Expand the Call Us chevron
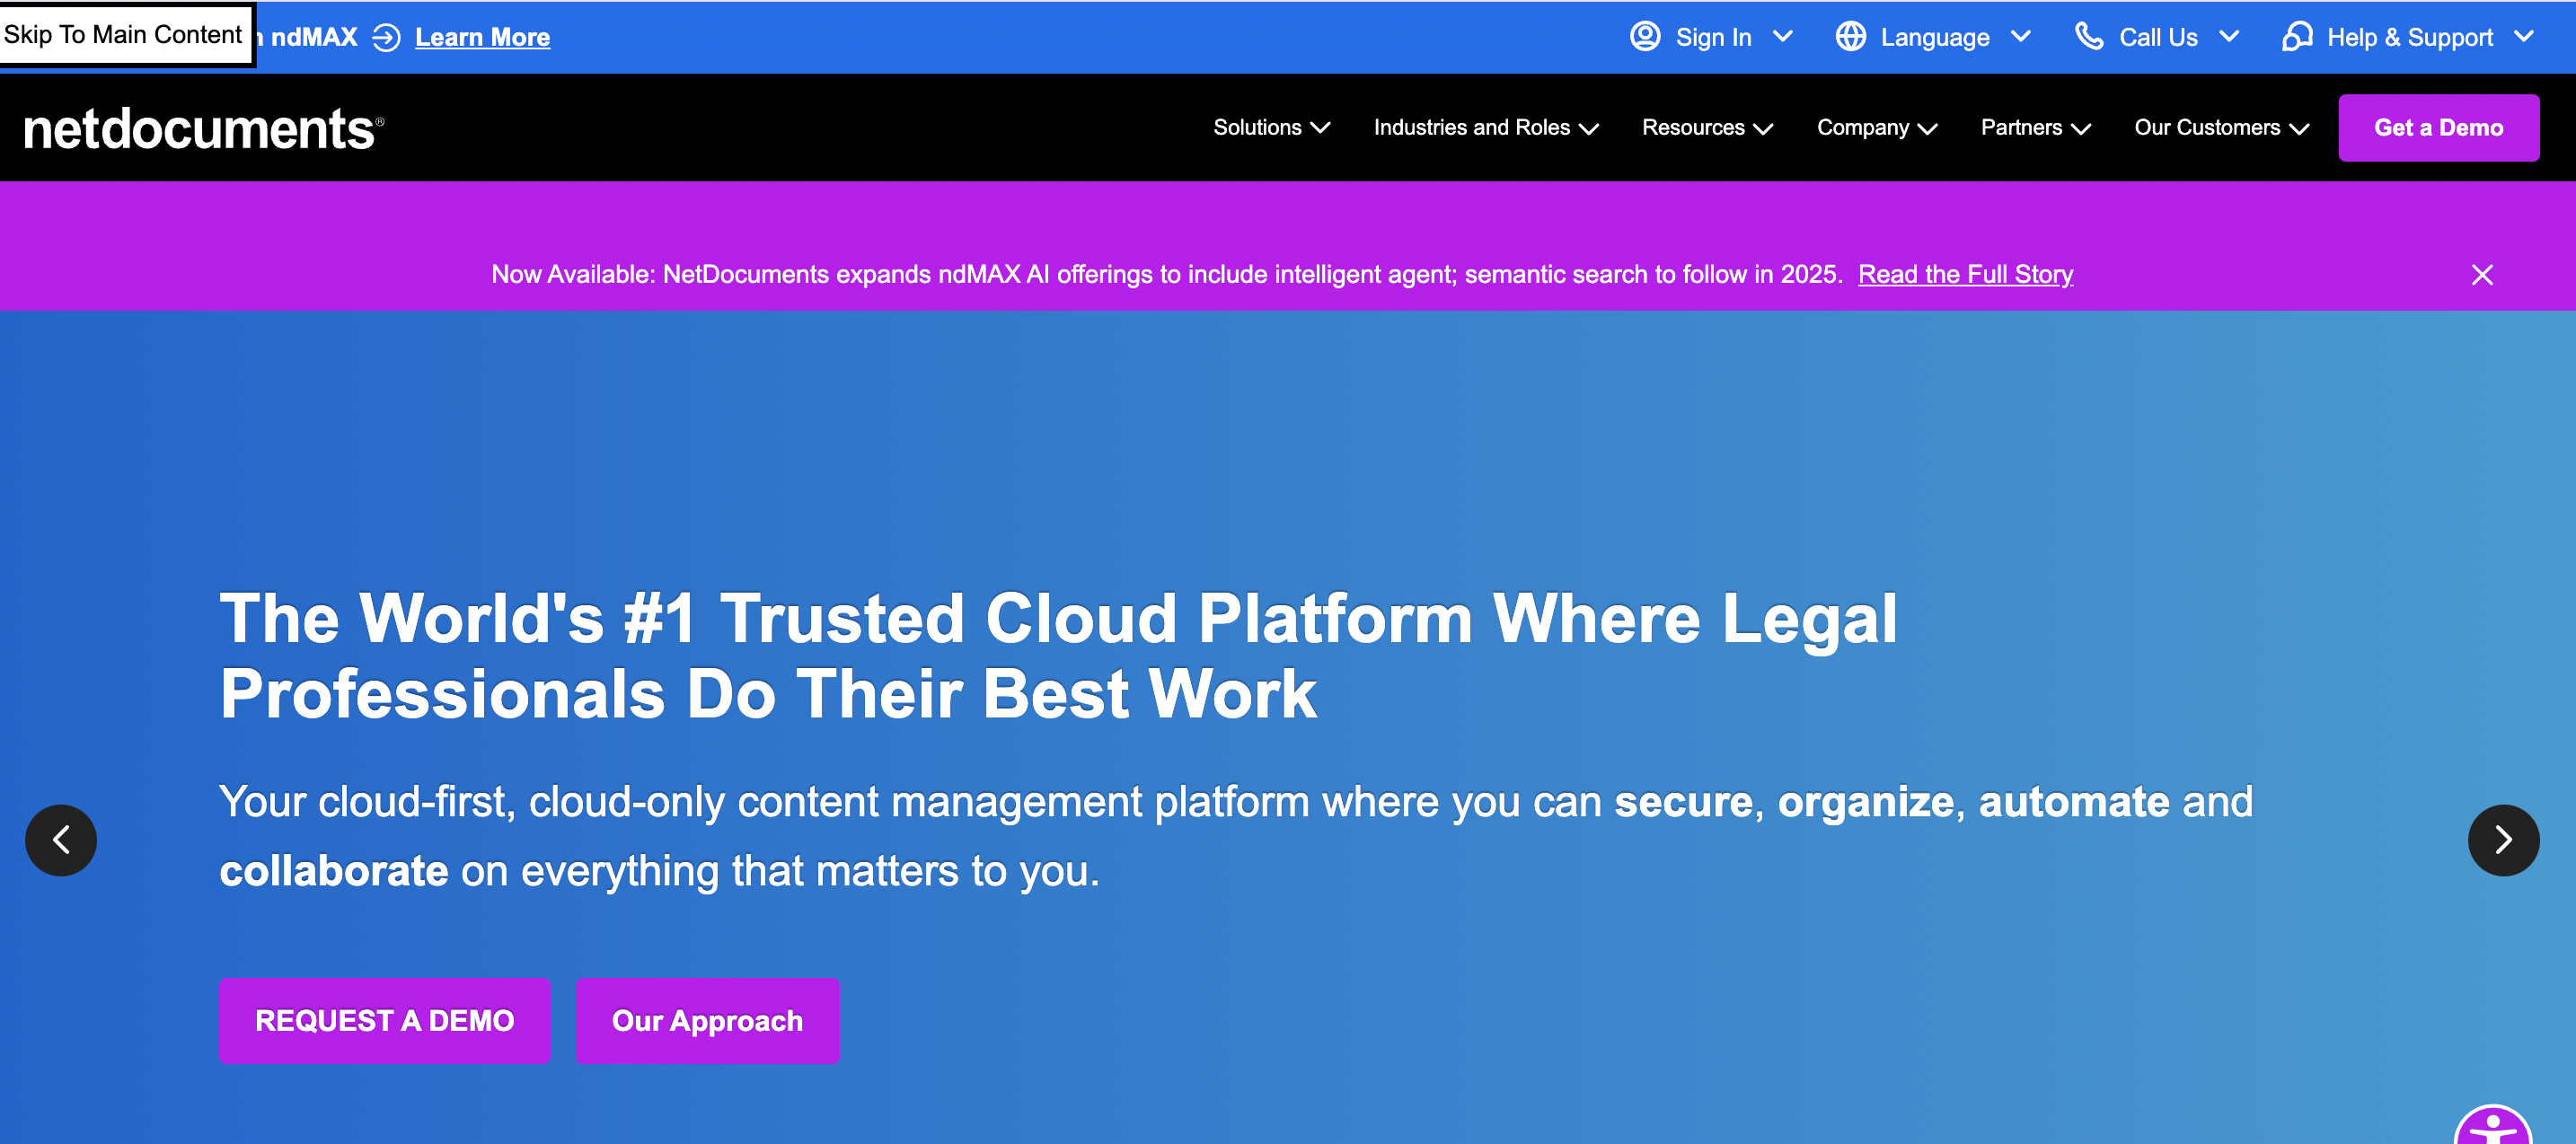This screenshot has width=2576, height=1144. click(x=2229, y=37)
